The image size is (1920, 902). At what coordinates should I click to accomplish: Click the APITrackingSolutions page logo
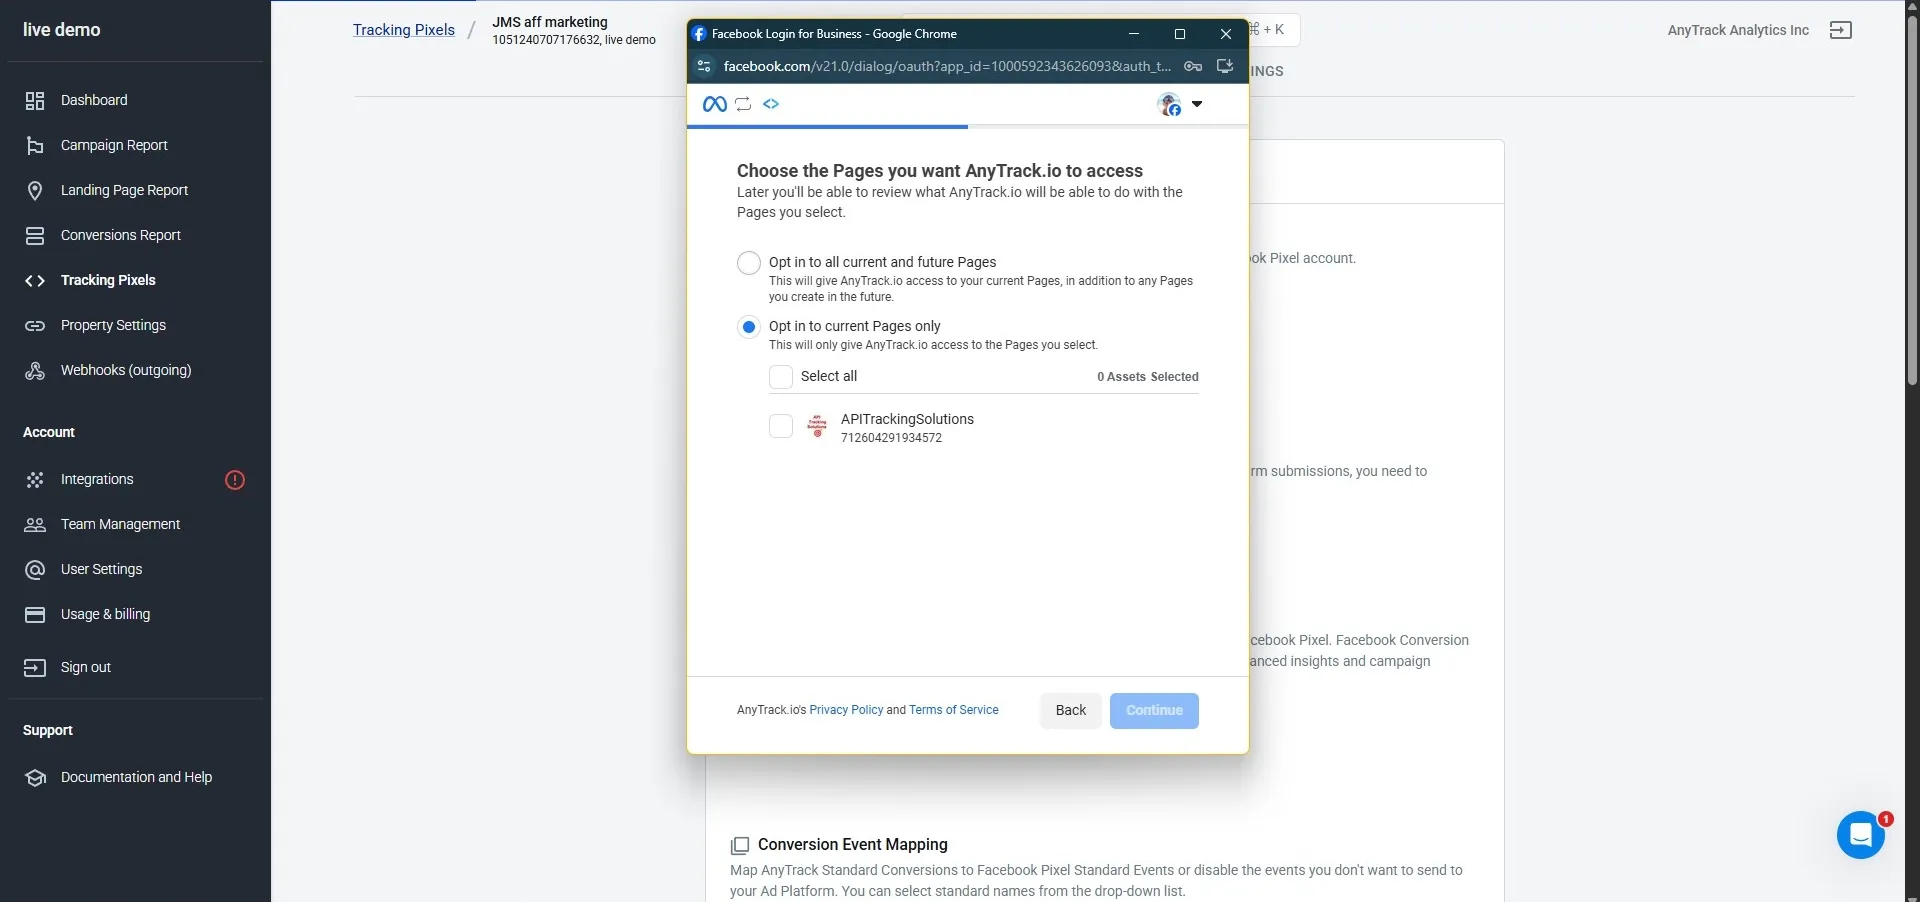(x=817, y=427)
